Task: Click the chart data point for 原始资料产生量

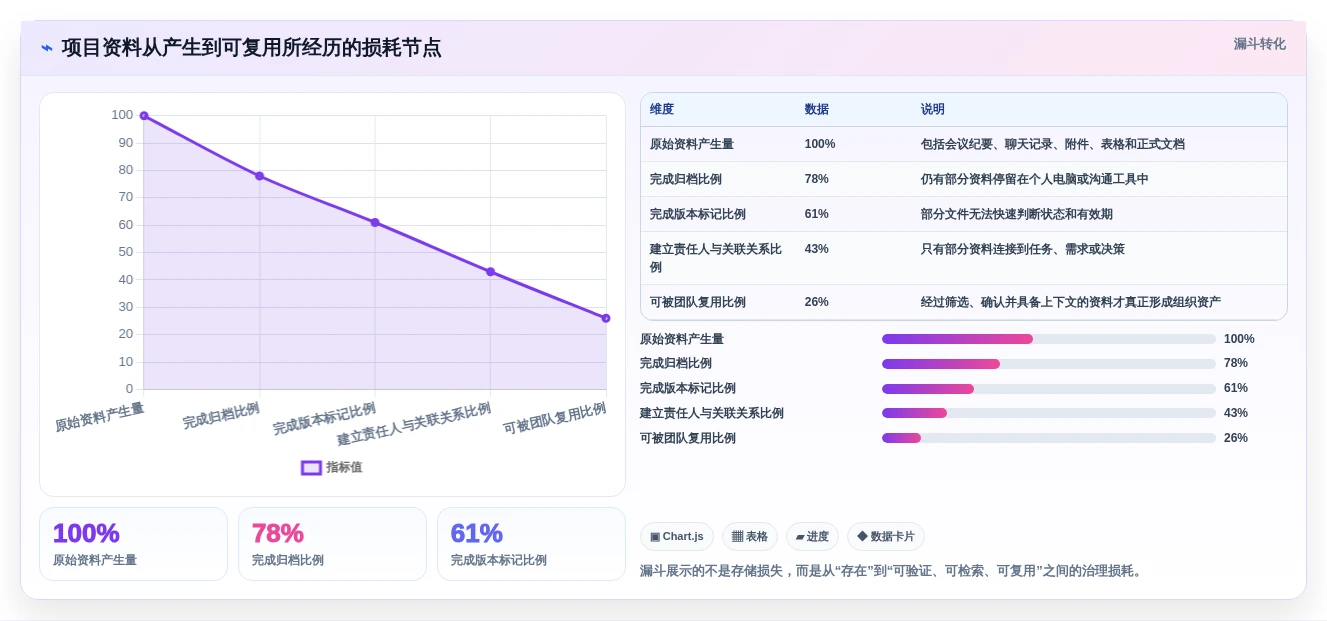Action: (144, 116)
